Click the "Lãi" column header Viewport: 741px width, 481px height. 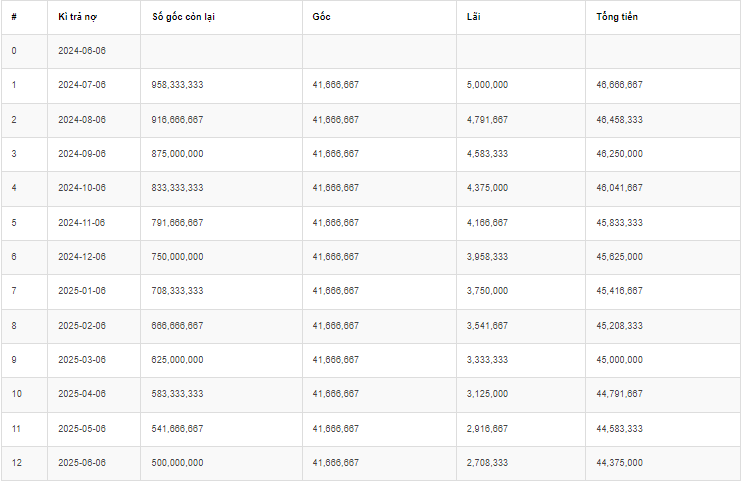pyautogui.click(x=475, y=18)
